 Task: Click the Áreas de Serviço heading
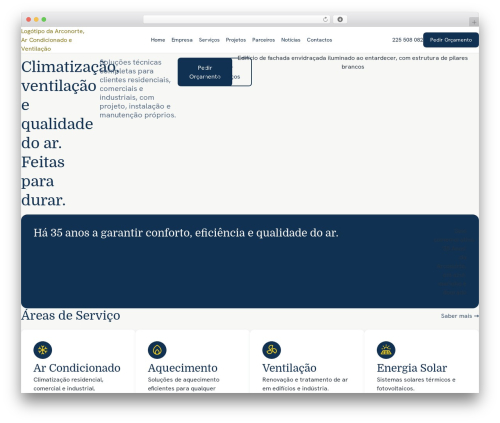point(71,315)
